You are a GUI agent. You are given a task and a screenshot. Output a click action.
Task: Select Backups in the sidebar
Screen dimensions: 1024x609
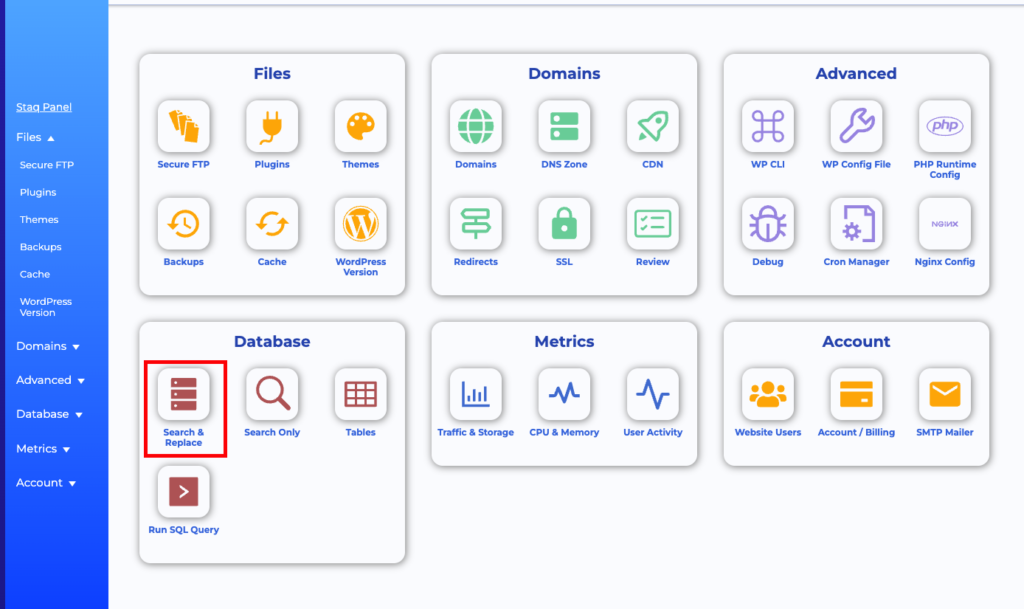point(40,247)
